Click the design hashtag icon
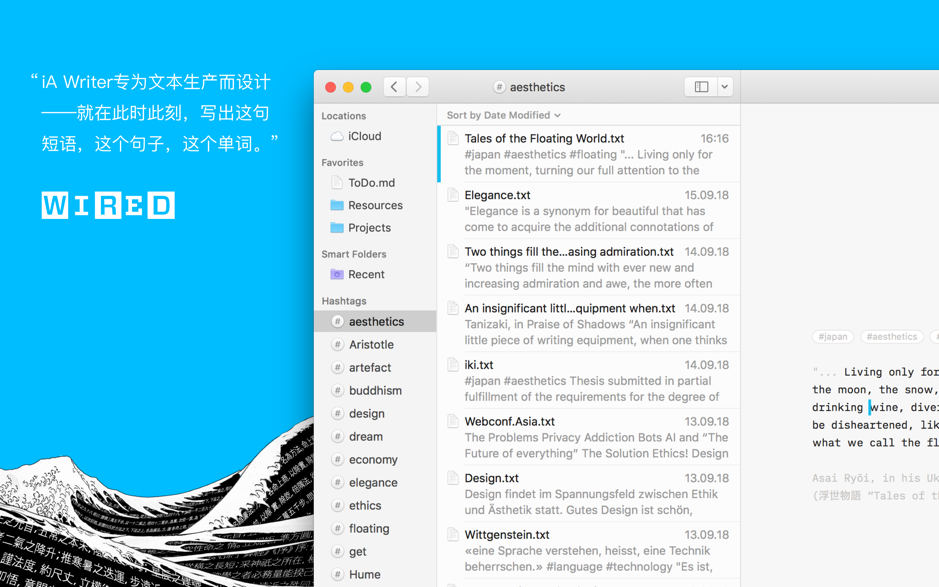Screen dimensions: 939x587 point(338,413)
